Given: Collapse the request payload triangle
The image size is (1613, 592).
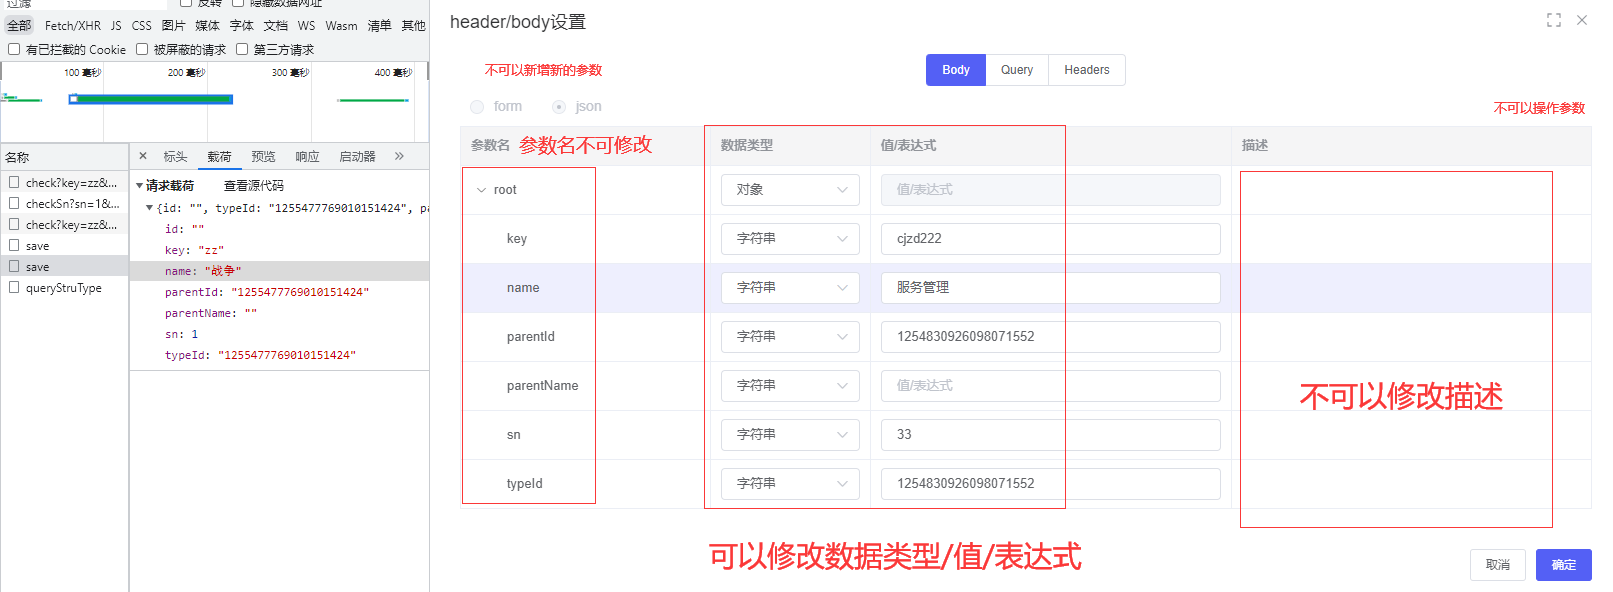Looking at the screenshot, I should click(x=139, y=186).
